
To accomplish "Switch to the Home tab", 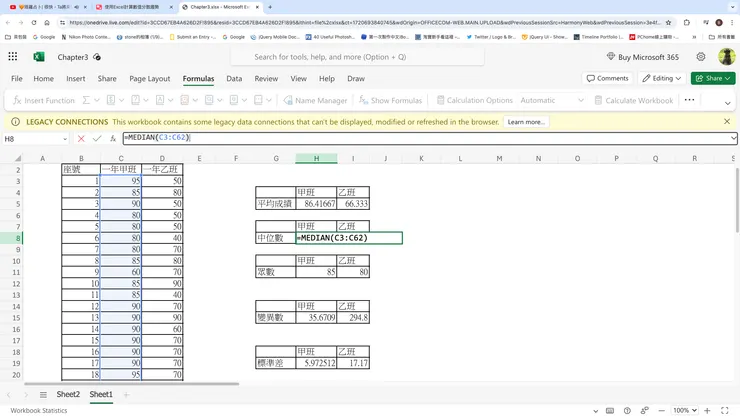I will click(x=43, y=78).
